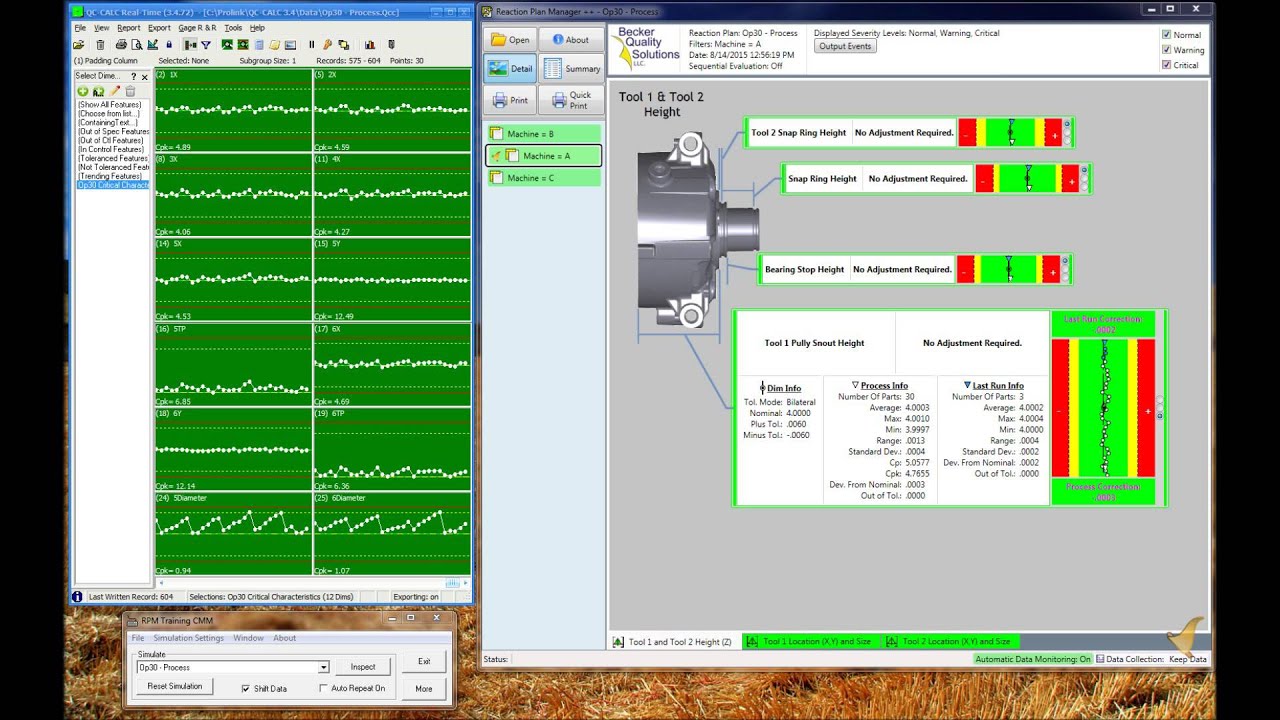Click Automatic Data Monitoring: On status indicator
The width and height of the screenshot is (1280, 720).
[1033, 659]
